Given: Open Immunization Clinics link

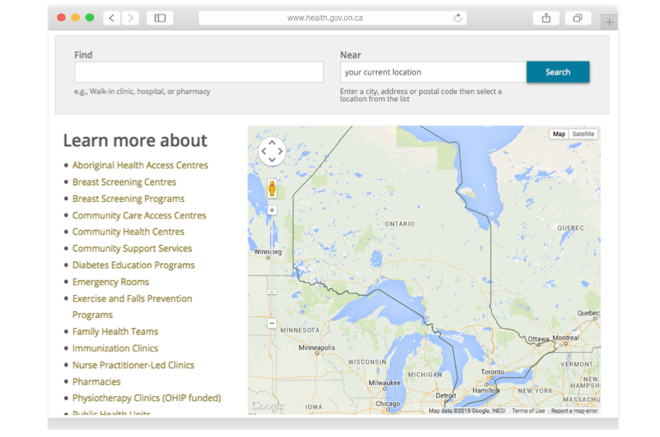Looking at the screenshot, I should (x=115, y=348).
